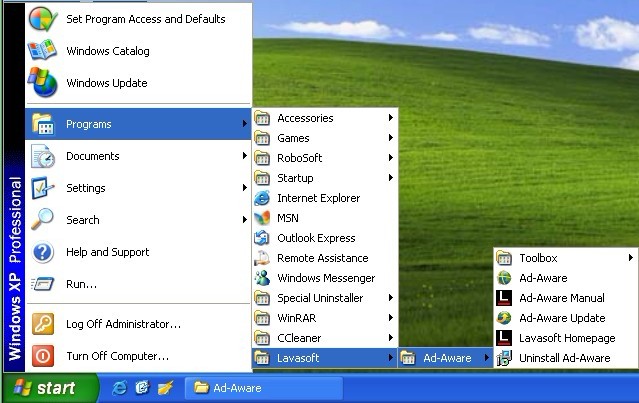Click the Lavasoft Homepage icon
The height and width of the screenshot is (403, 639).
[504, 338]
